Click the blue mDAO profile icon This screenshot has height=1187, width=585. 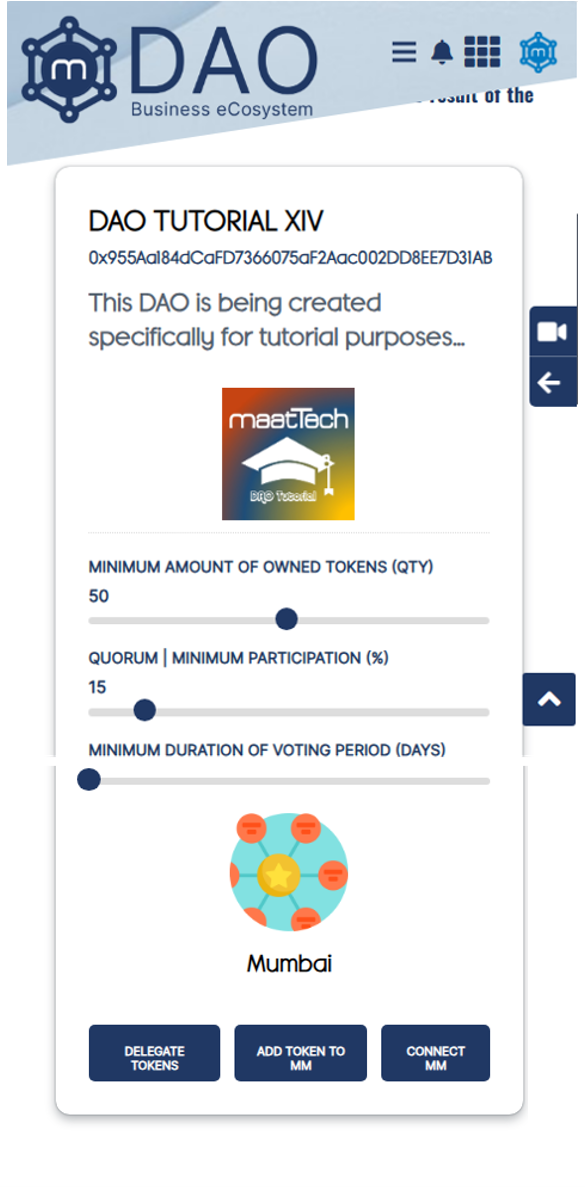[x=538, y=52]
